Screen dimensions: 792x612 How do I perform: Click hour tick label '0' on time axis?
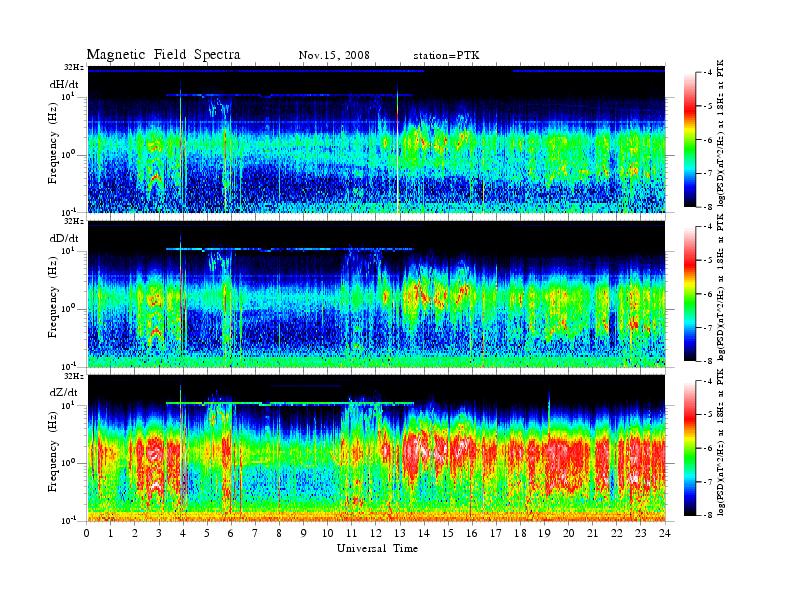pos(87,533)
